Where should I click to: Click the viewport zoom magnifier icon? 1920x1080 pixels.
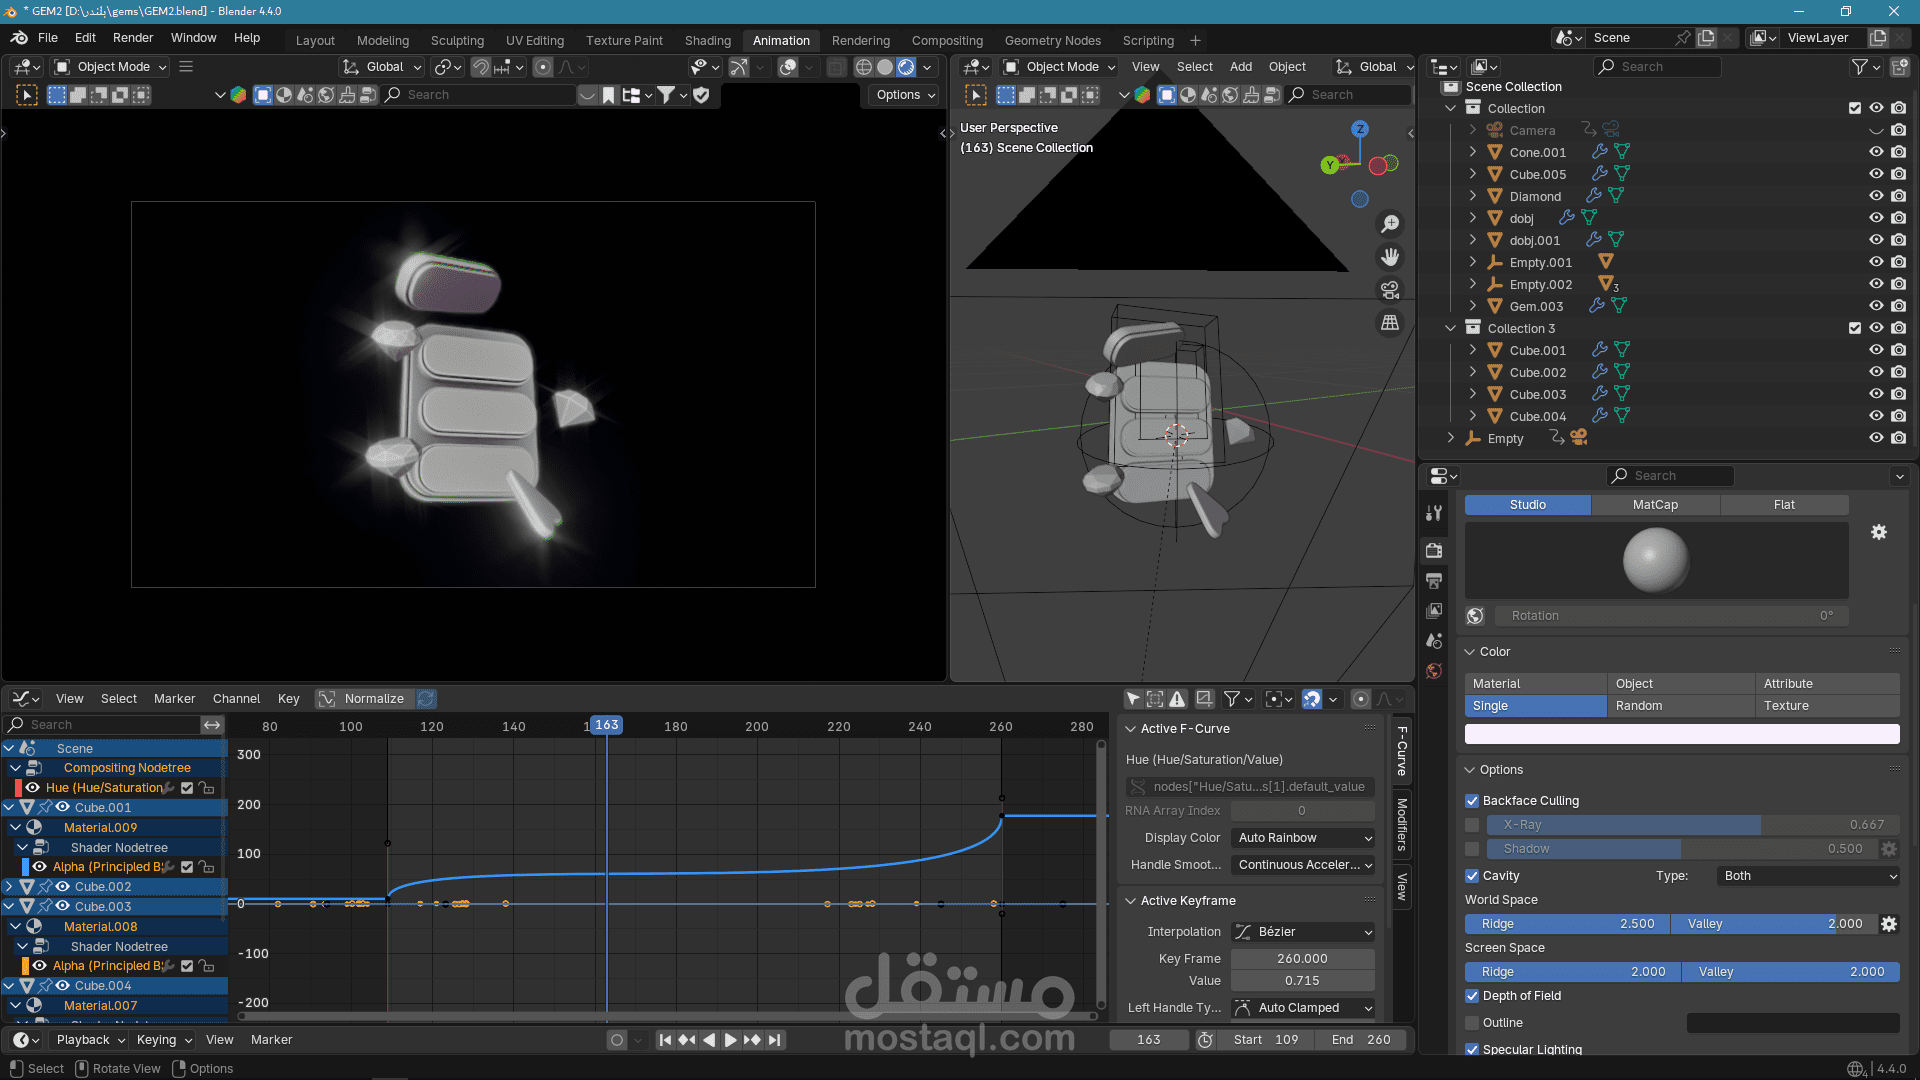coord(1390,224)
